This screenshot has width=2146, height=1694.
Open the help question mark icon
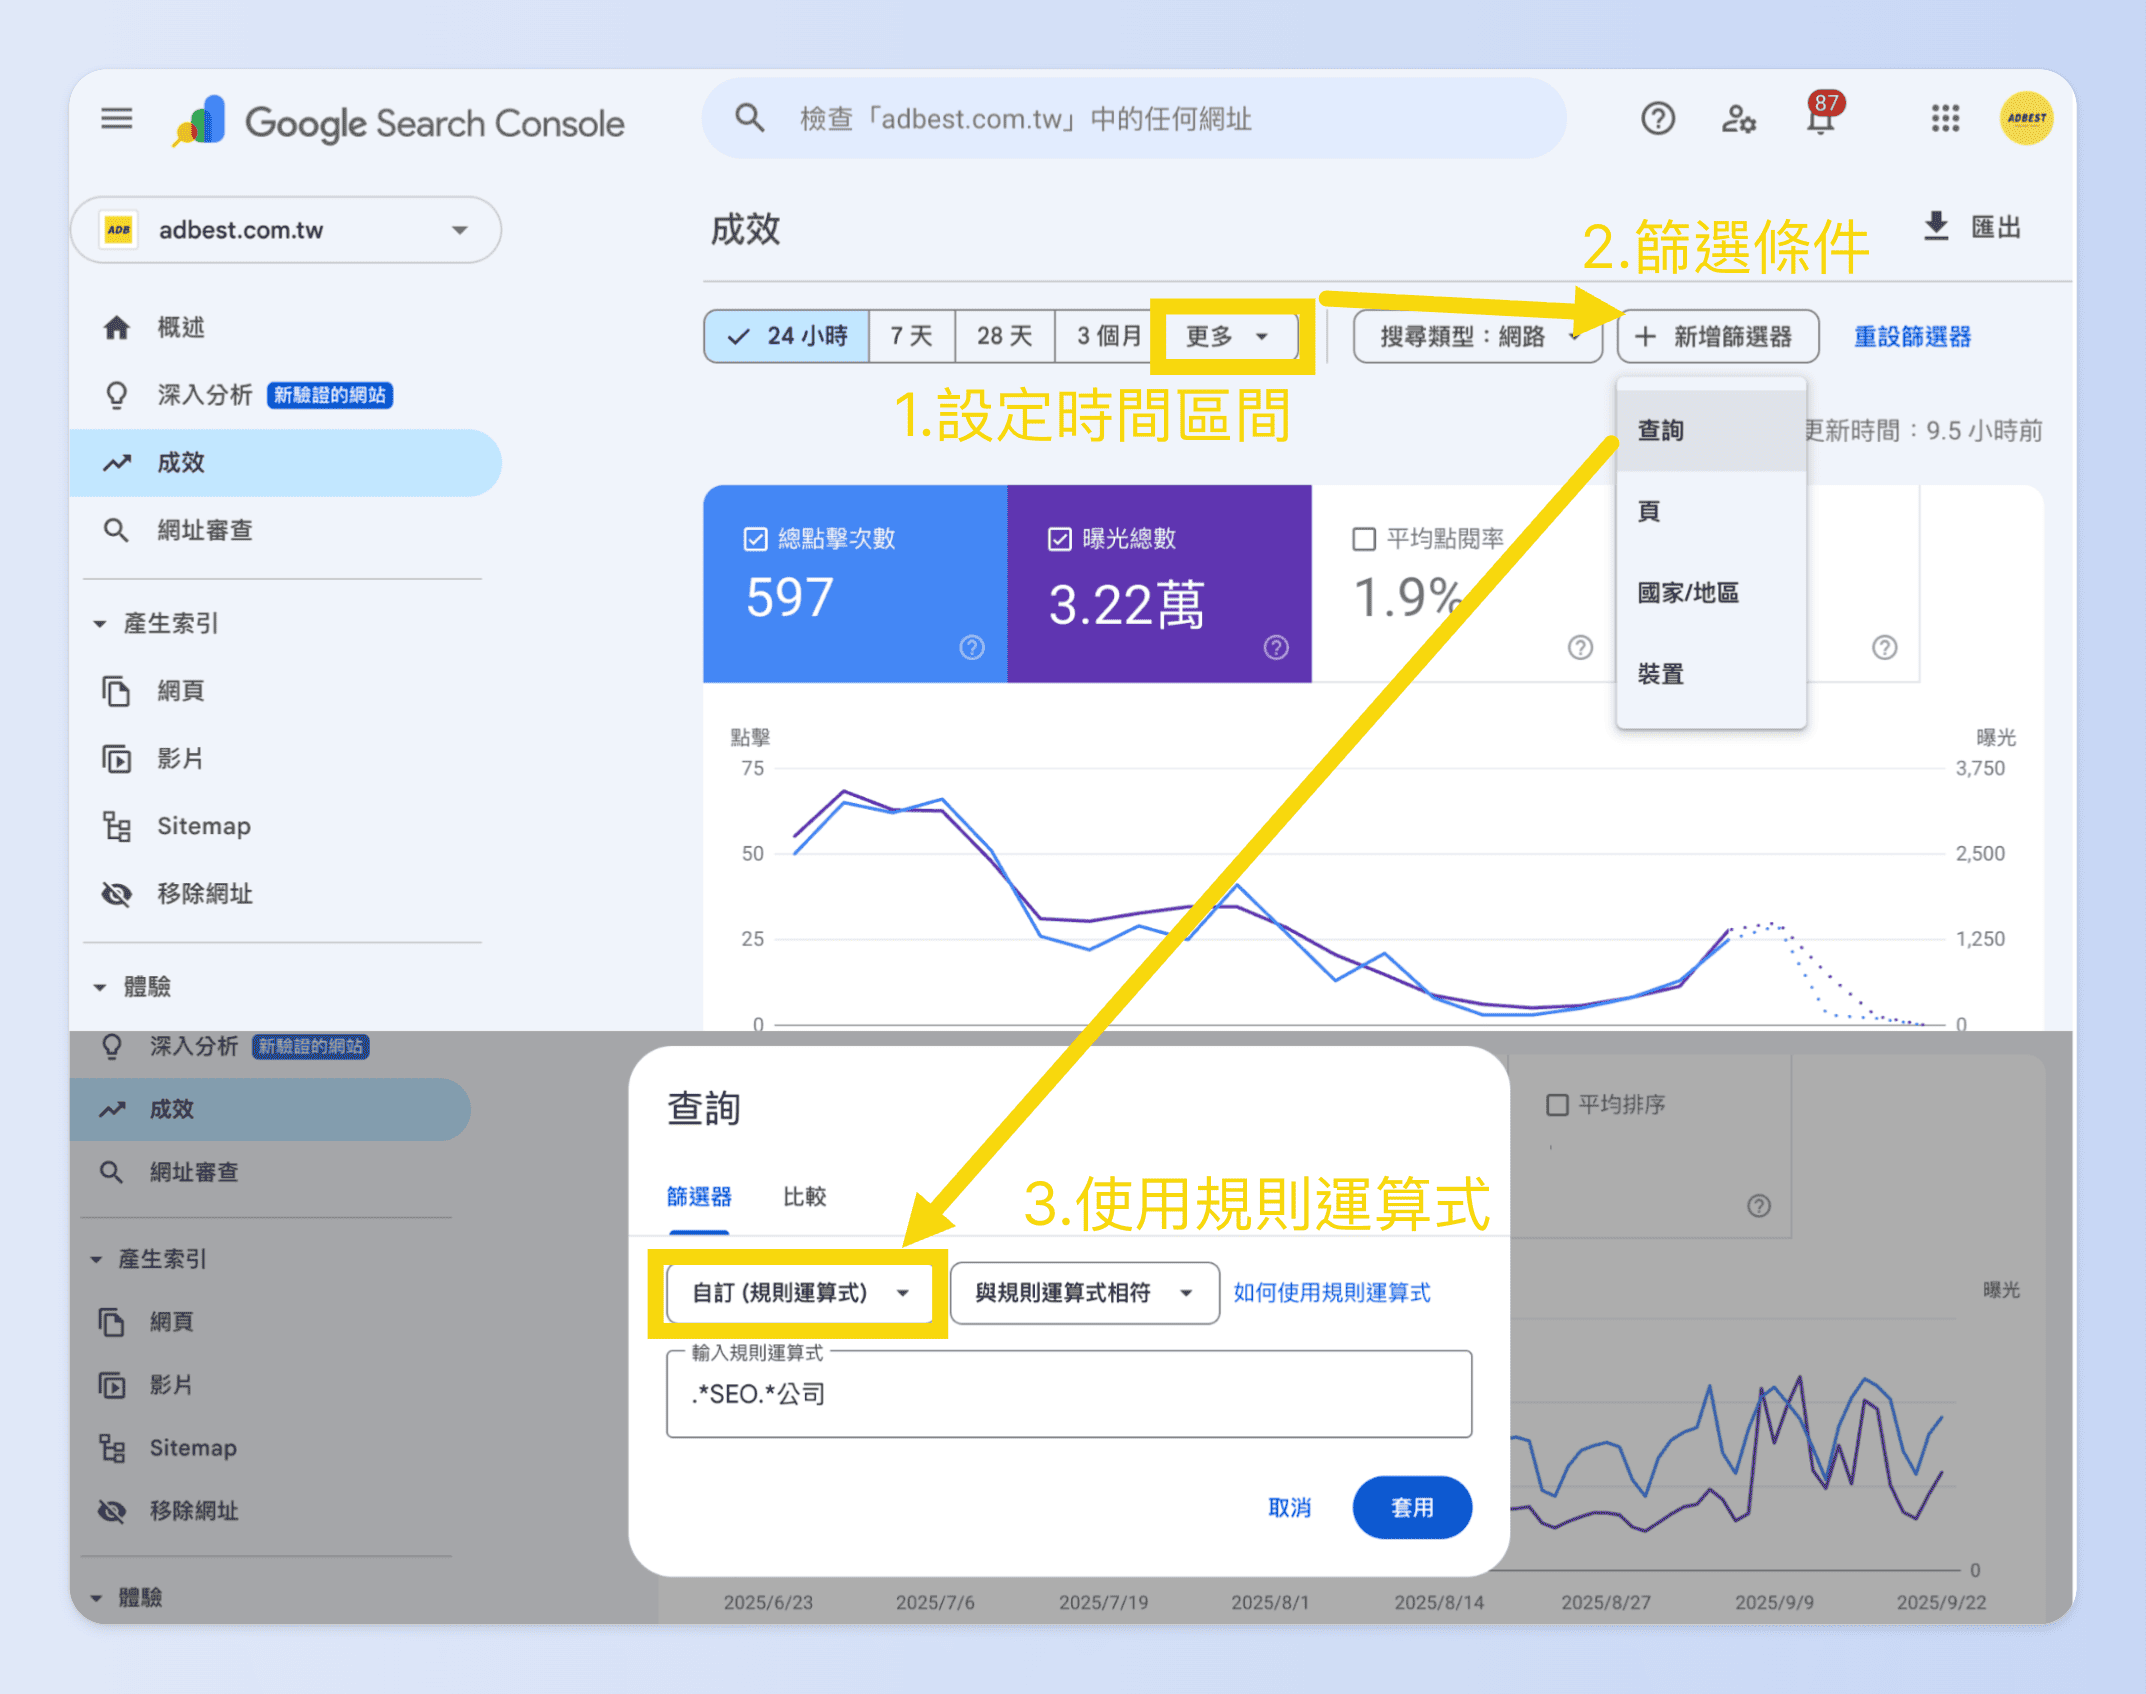point(1657,118)
